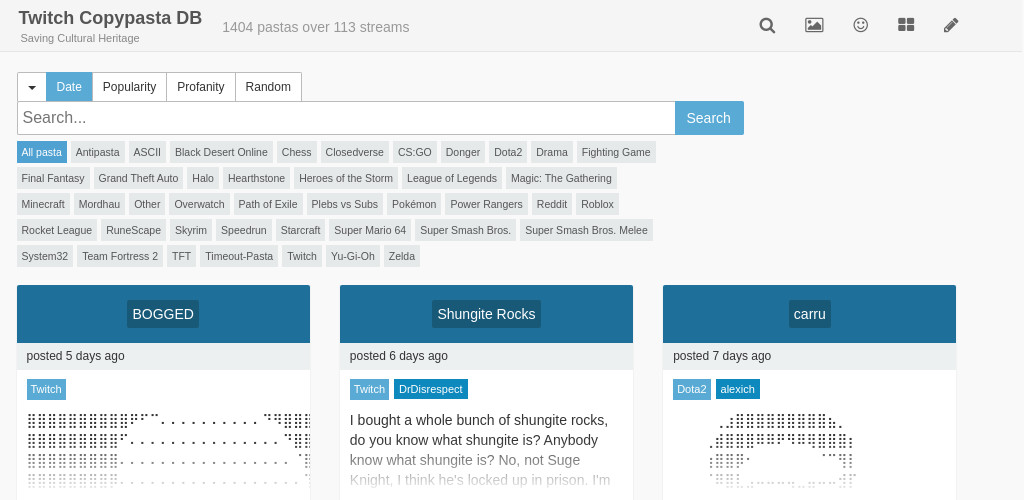Show pastas tagged Skyrim

point(191,230)
